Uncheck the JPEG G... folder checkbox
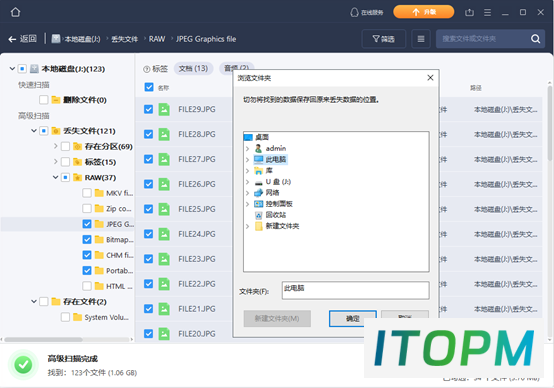 click(x=87, y=224)
